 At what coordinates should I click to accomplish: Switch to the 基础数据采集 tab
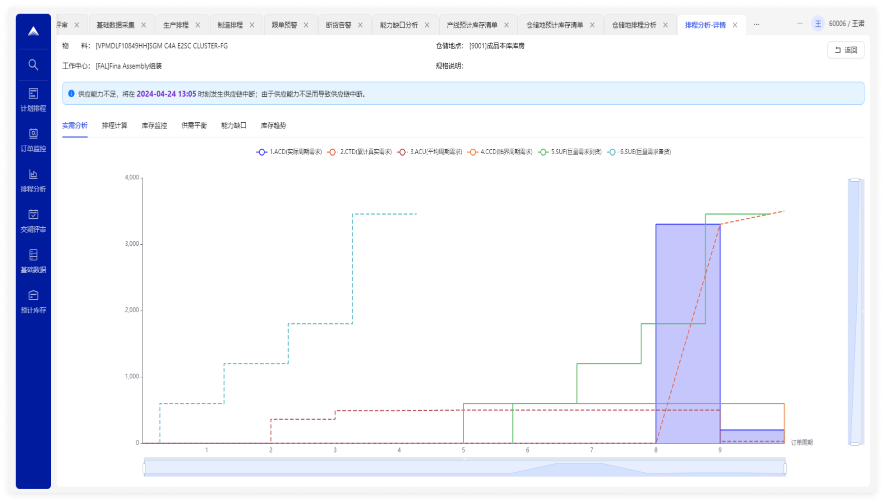point(115,25)
